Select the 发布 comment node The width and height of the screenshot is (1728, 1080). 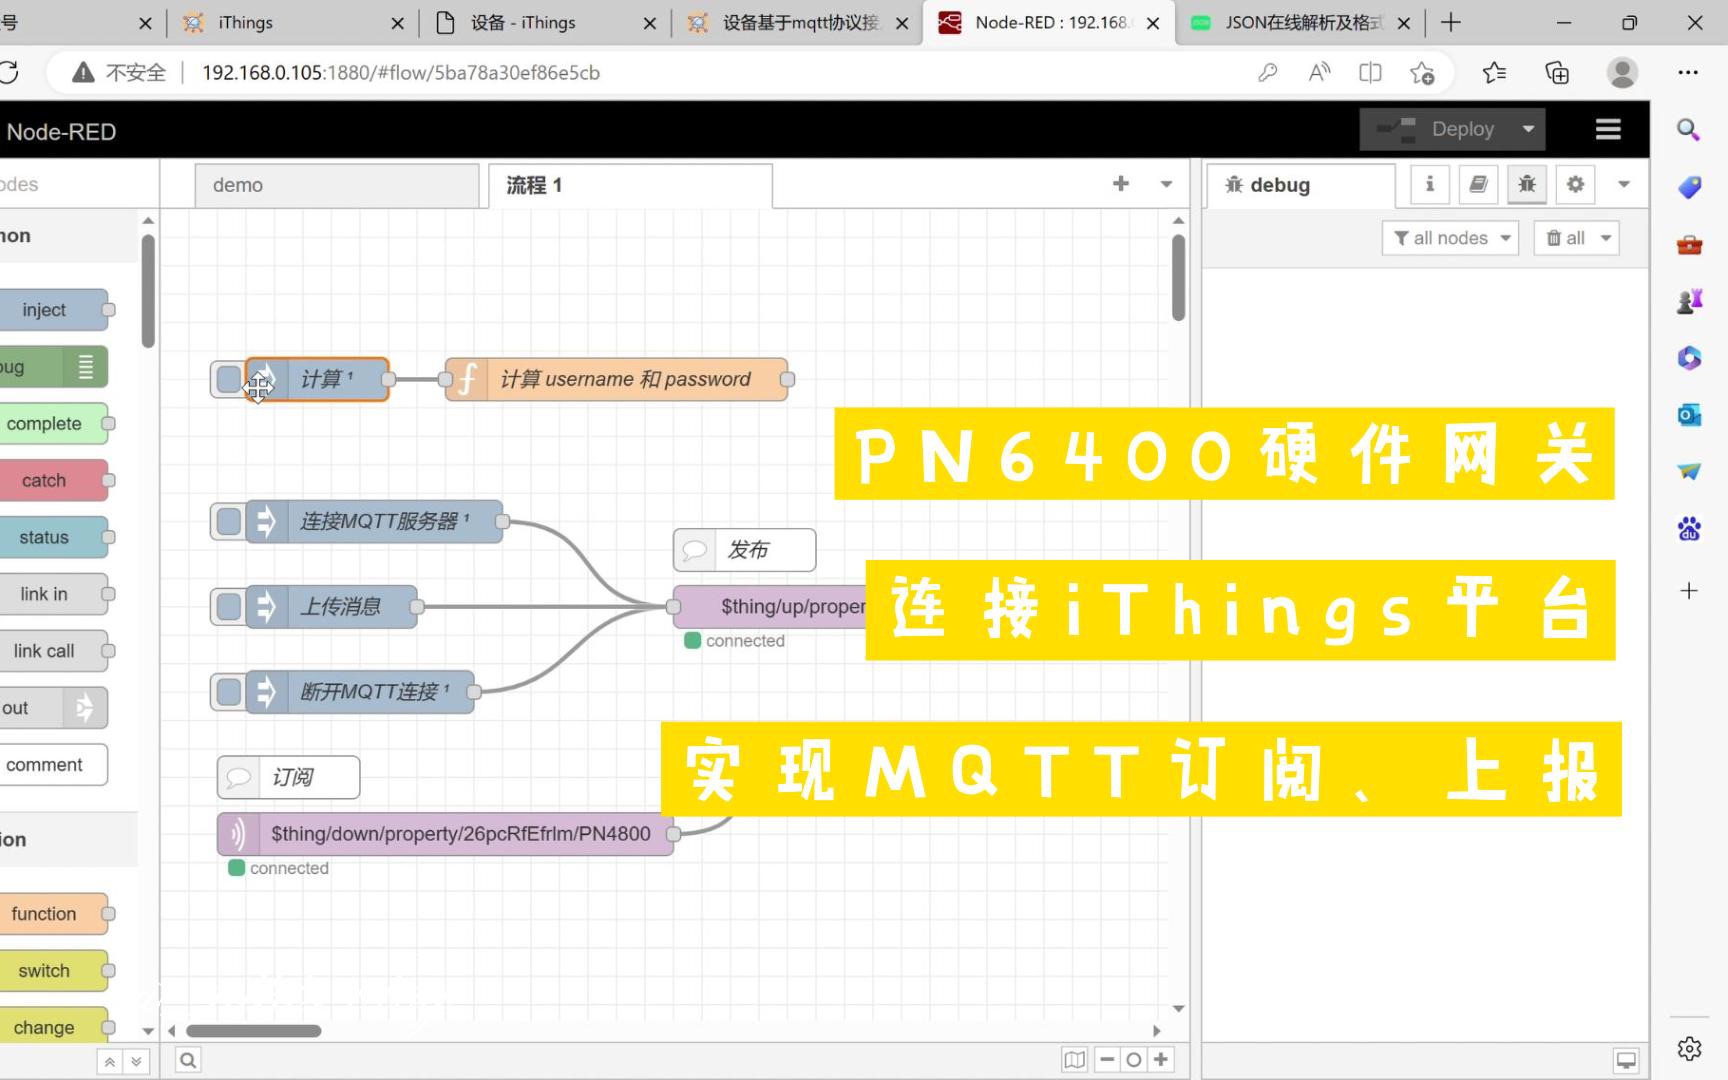click(744, 549)
